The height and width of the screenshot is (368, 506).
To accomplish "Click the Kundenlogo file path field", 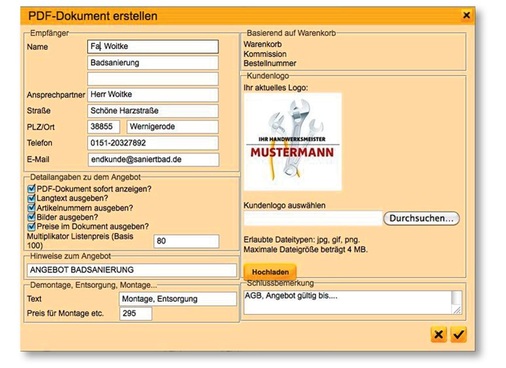I will click(x=313, y=218).
